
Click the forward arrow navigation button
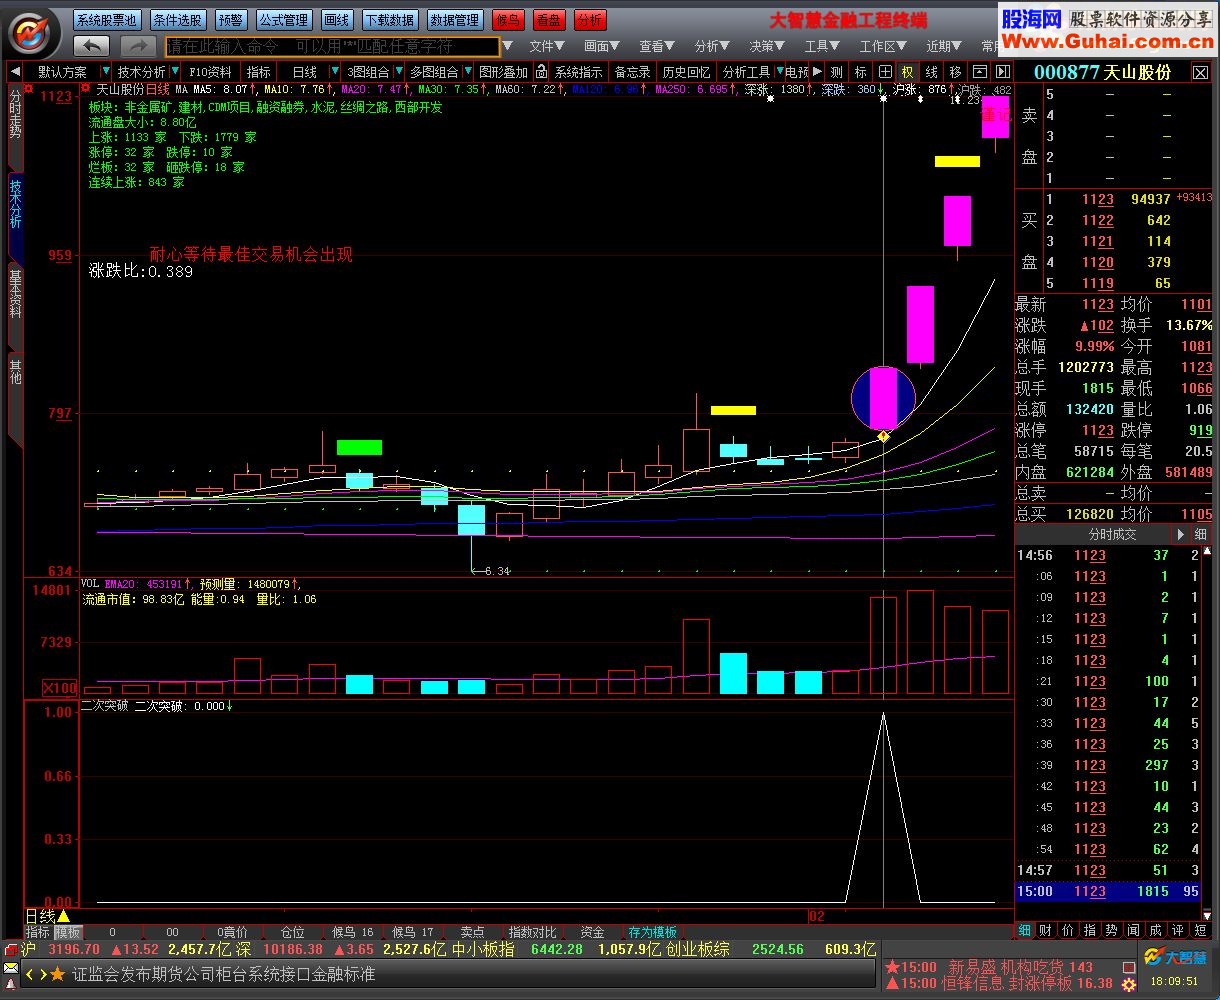point(139,46)
